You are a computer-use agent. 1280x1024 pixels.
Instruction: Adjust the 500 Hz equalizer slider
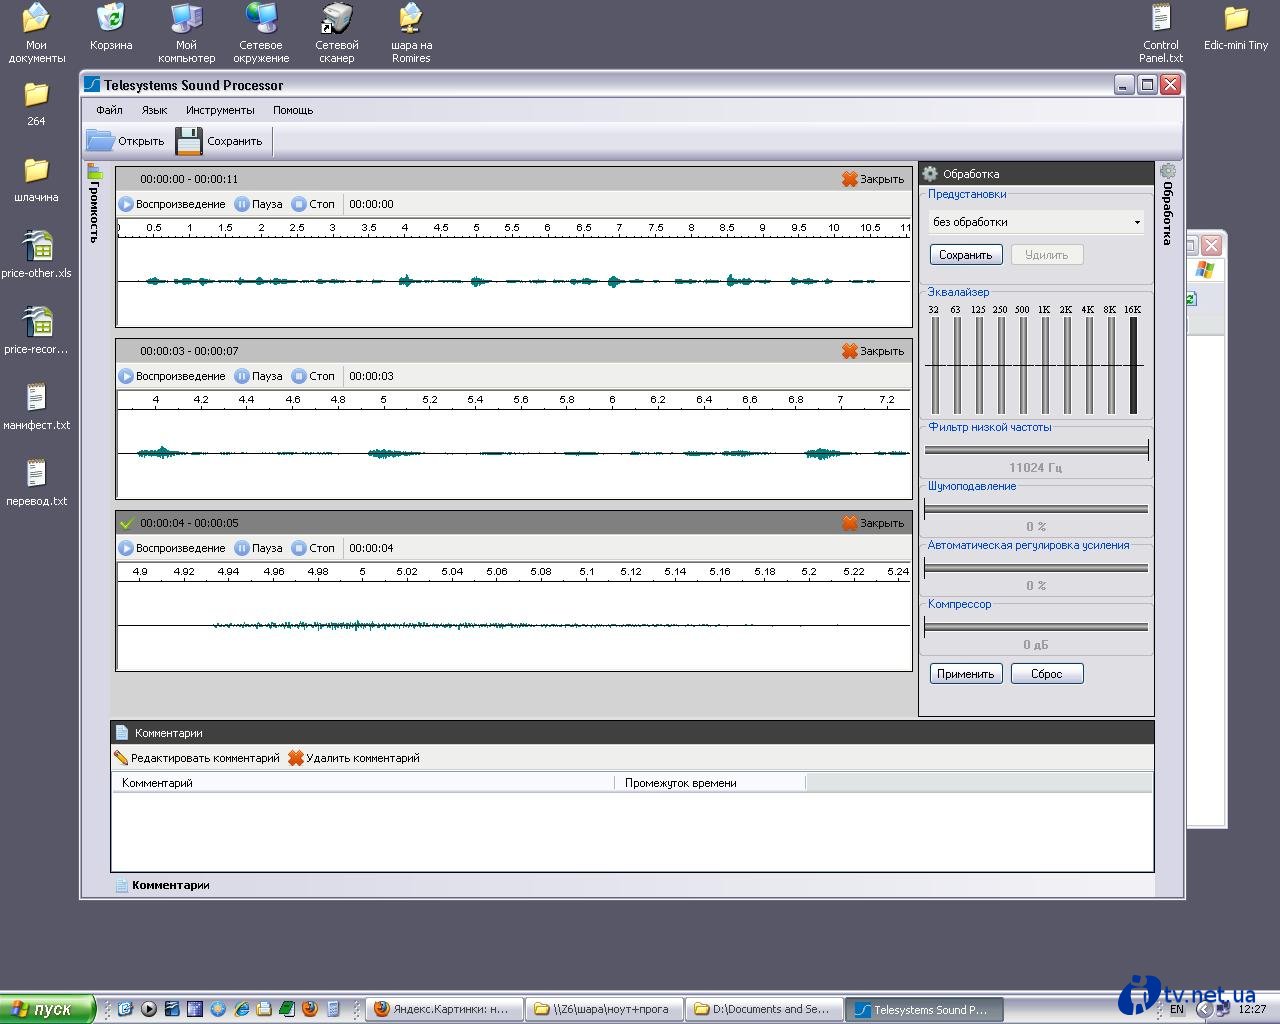tap(1023, 365)
